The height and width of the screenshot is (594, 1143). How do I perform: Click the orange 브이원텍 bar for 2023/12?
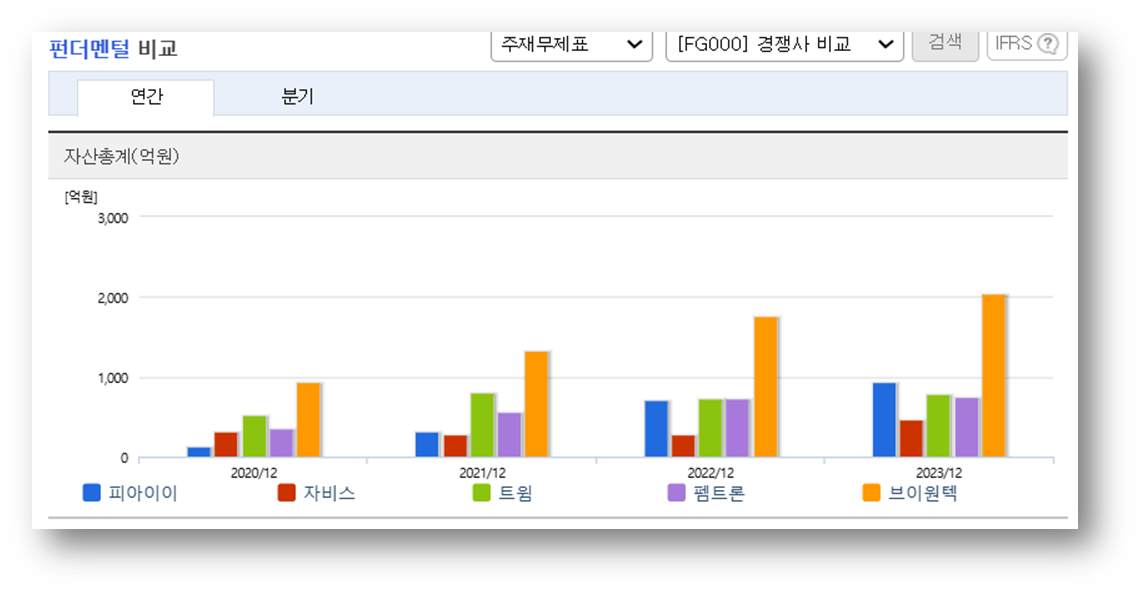tap(994, 376)
